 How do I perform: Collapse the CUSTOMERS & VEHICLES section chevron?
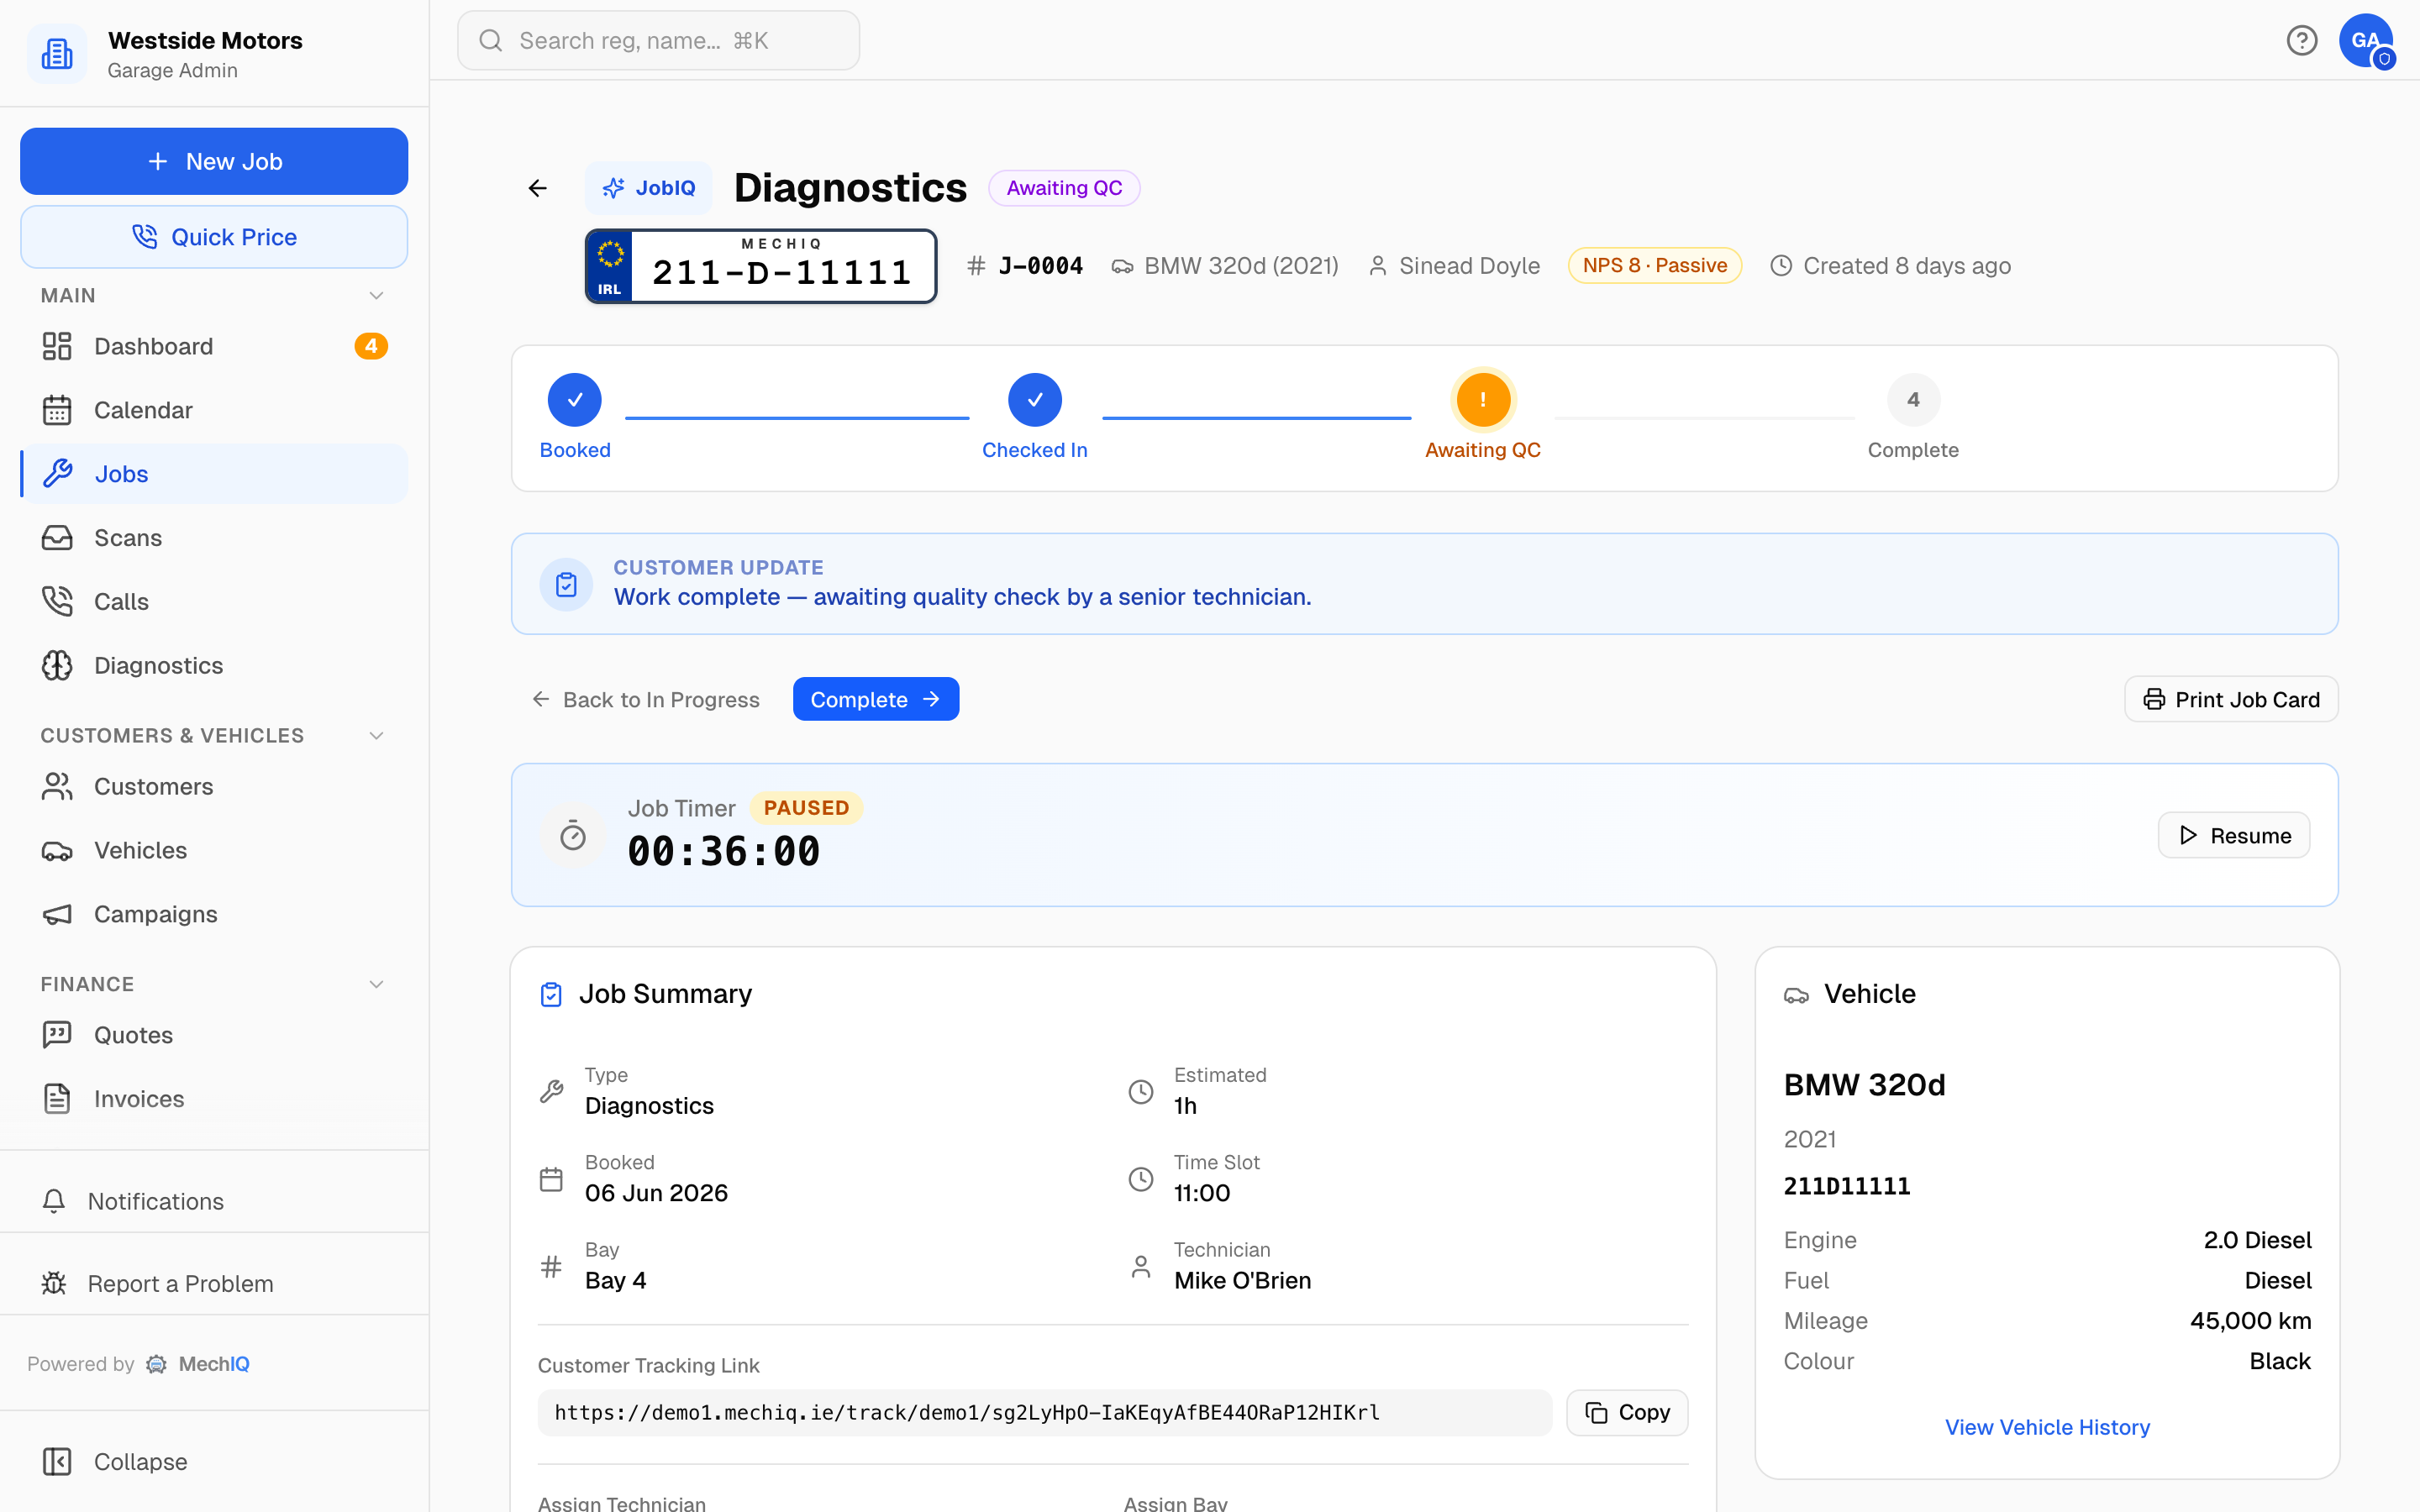pyautogui.click(x=376, y=735)
